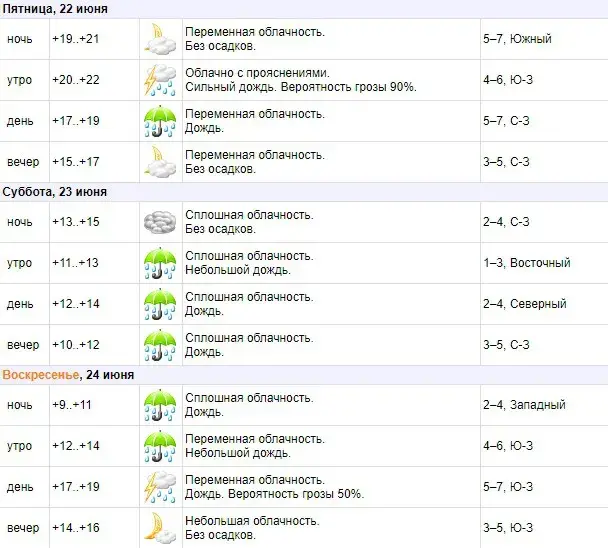Image resolution: width=608 pixels, height=548 pixels.
Task: Click temperature '+15..+17' on Friday evening
Action: (76, 162)
